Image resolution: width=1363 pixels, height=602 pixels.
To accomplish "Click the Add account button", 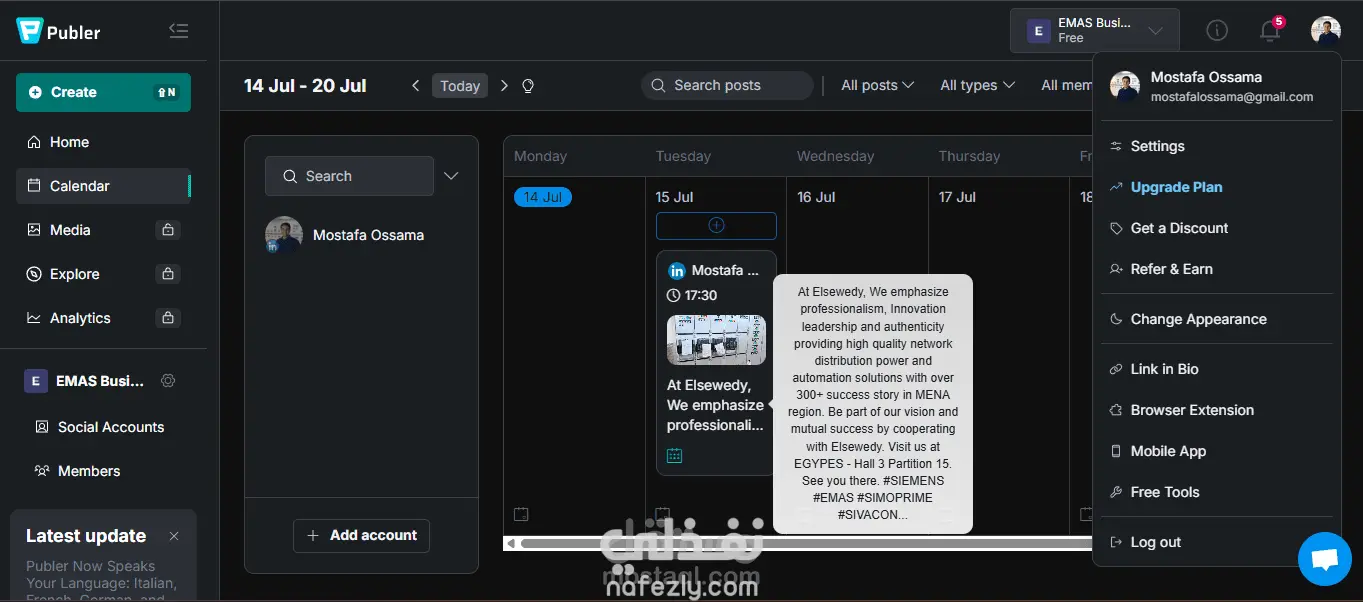I will (361, 535).
